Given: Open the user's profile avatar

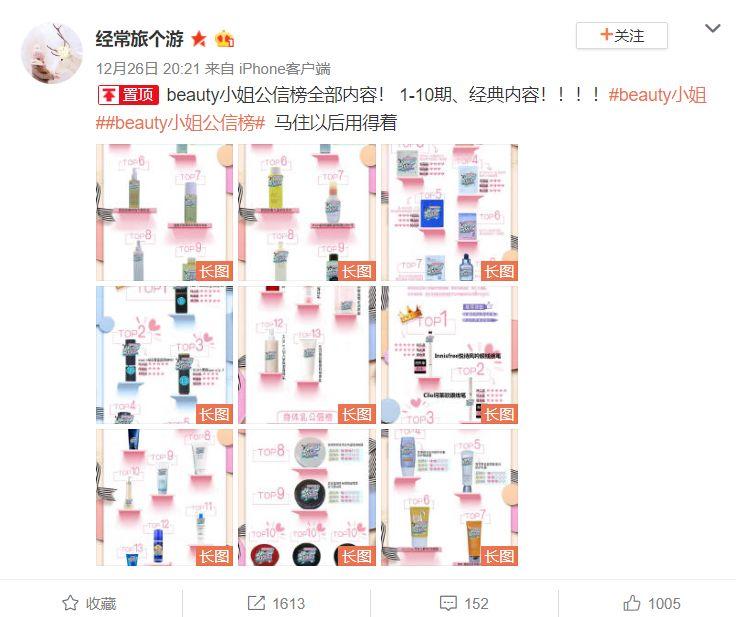Looking at the screenshot, I should click(x=52, y=53).
